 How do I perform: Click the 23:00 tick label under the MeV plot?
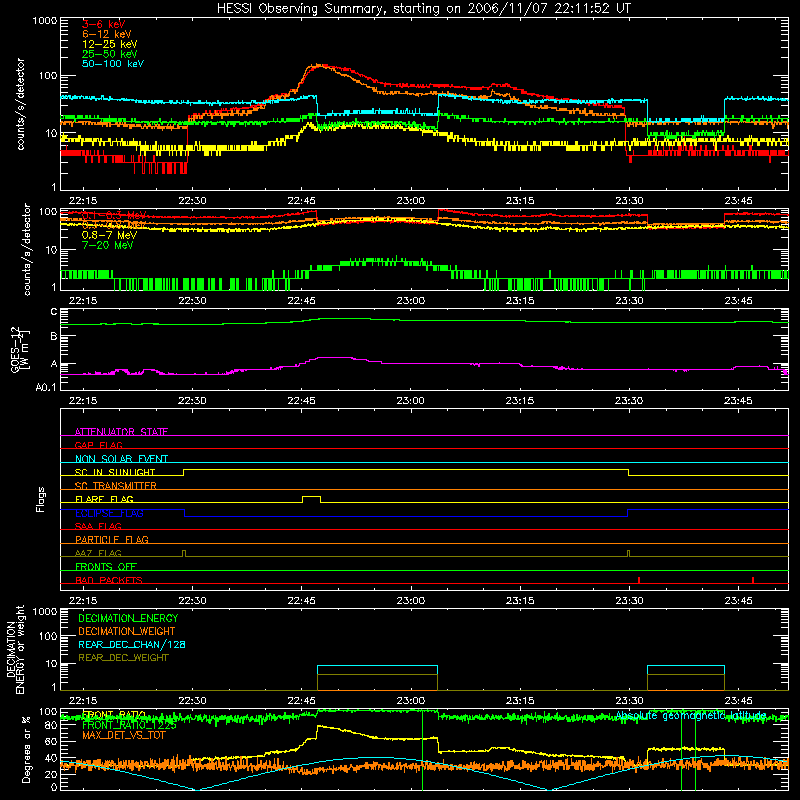[411, 301]
